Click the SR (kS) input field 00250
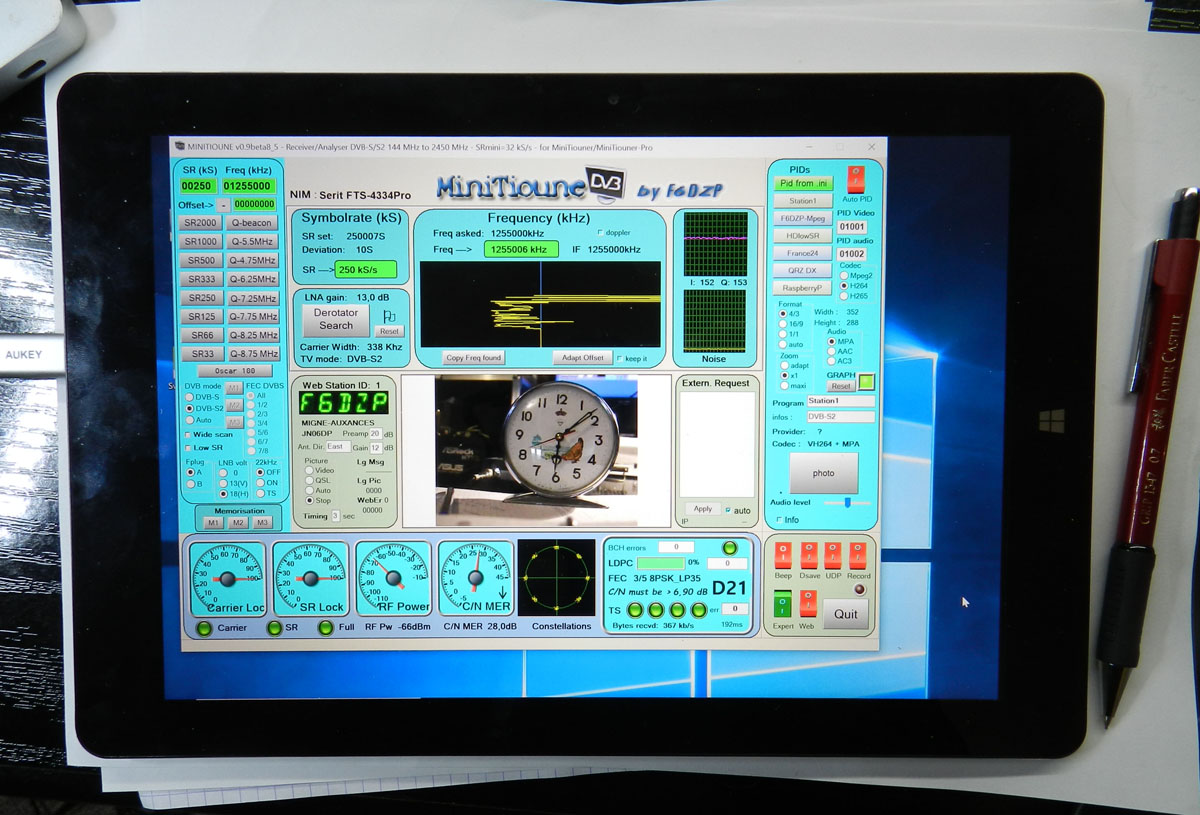Image resolution: width=1200 pixels, height=815 pixels. tap(197, 186)
